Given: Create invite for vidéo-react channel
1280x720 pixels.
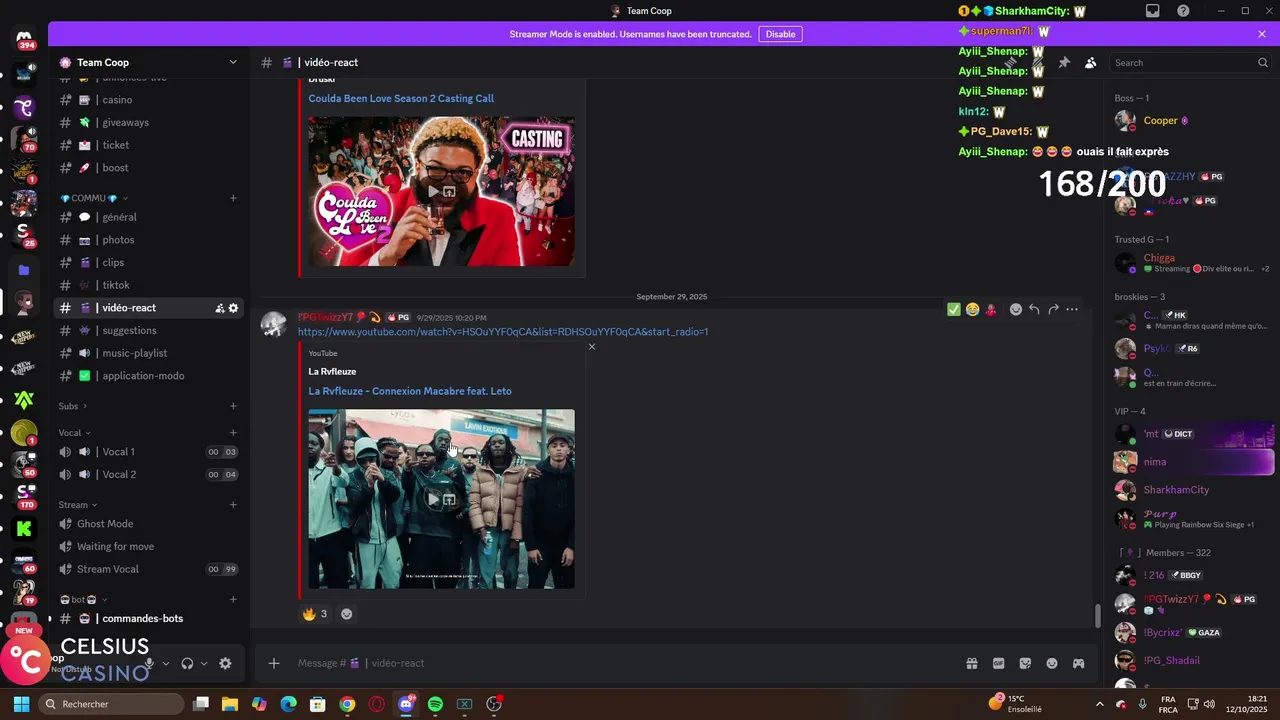Looking at the screenshot, I should coord(219,308).
